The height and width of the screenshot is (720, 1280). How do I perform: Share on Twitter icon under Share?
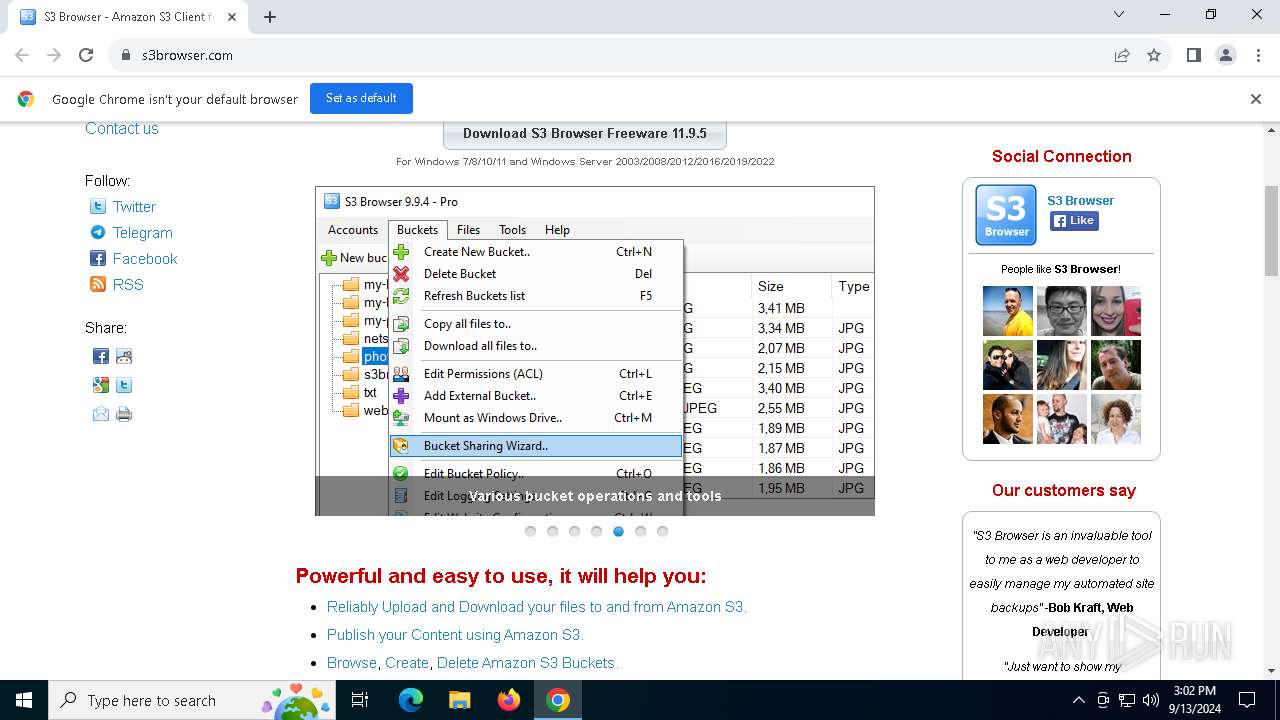[124, 385]
